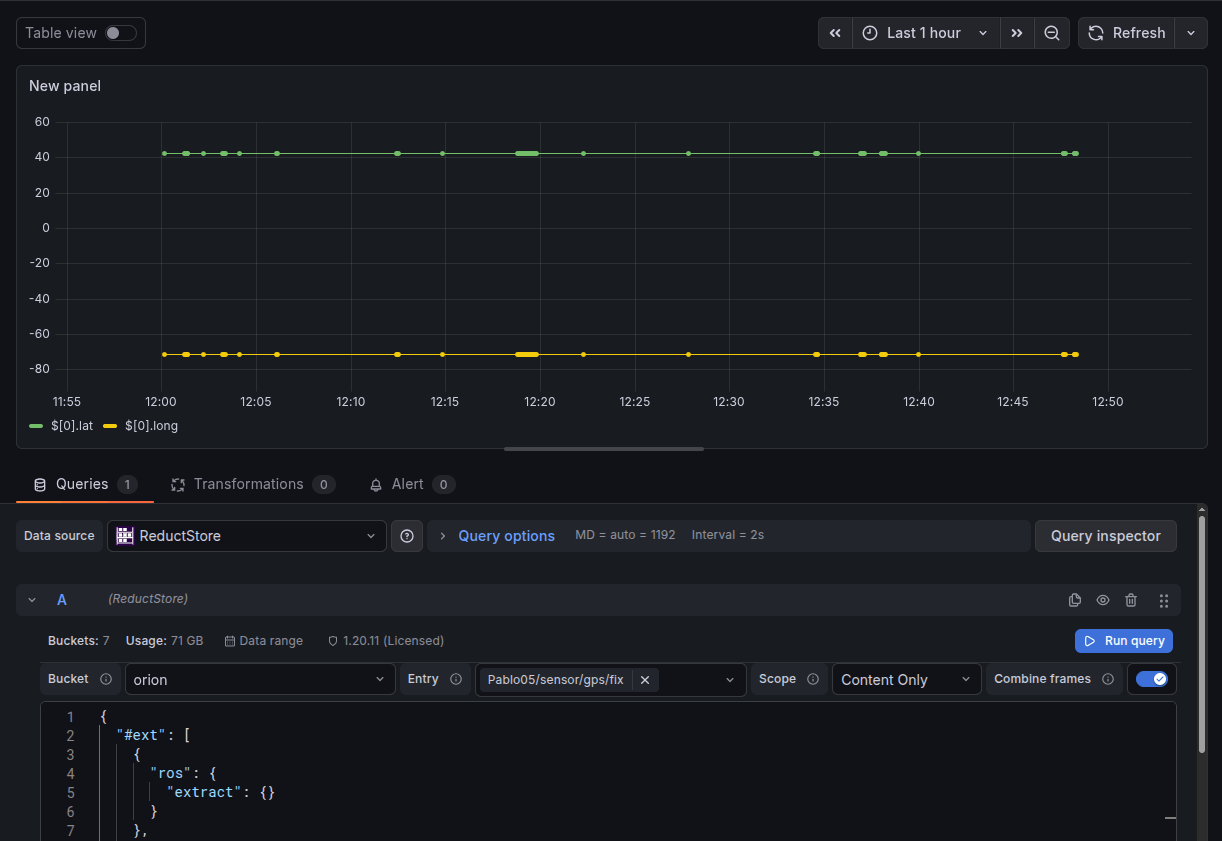Open the Query inspector
The height and width of the screenshot is (841, 1222).
[x=1105, y=536]
